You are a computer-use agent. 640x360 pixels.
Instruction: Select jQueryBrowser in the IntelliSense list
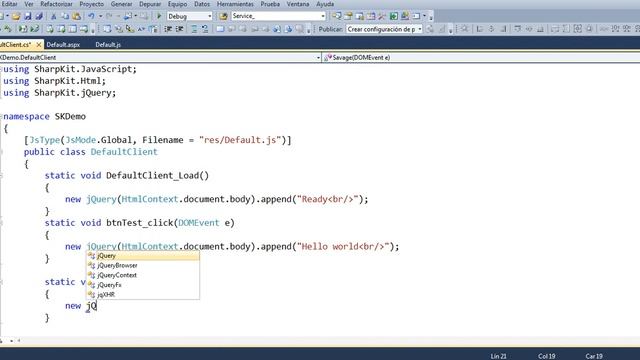(143, 265)
